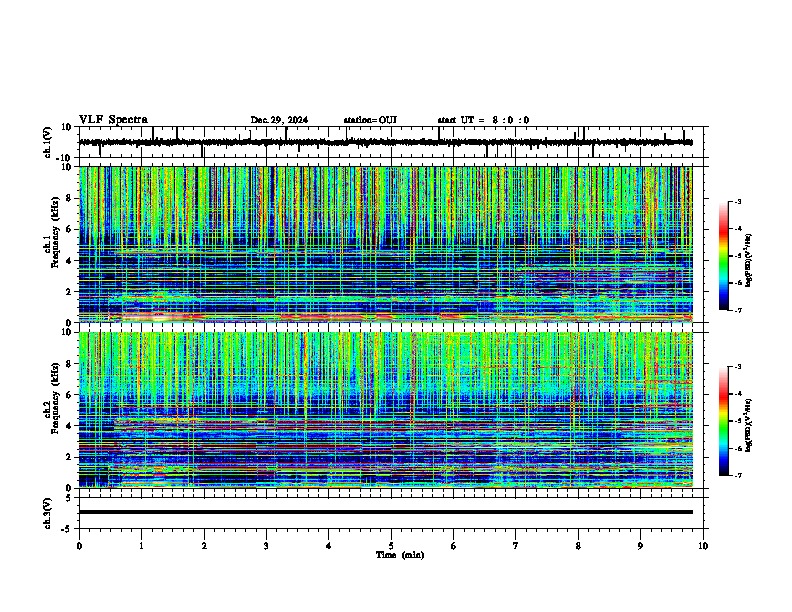Screen dimensions: 792x612
Task: Click the "Time (min)" axis label
Action: 400,555
